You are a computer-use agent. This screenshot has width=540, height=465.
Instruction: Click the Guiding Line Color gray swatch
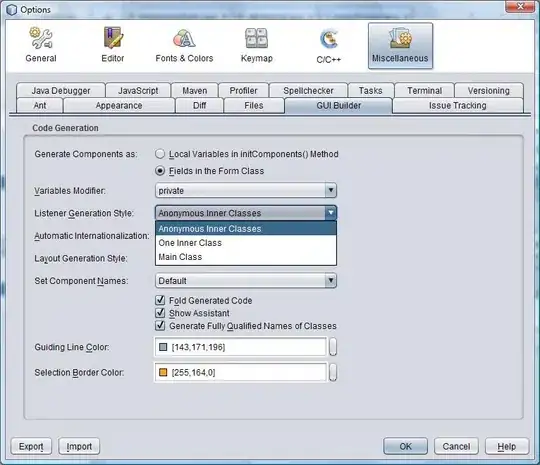(x=163, y=347)
